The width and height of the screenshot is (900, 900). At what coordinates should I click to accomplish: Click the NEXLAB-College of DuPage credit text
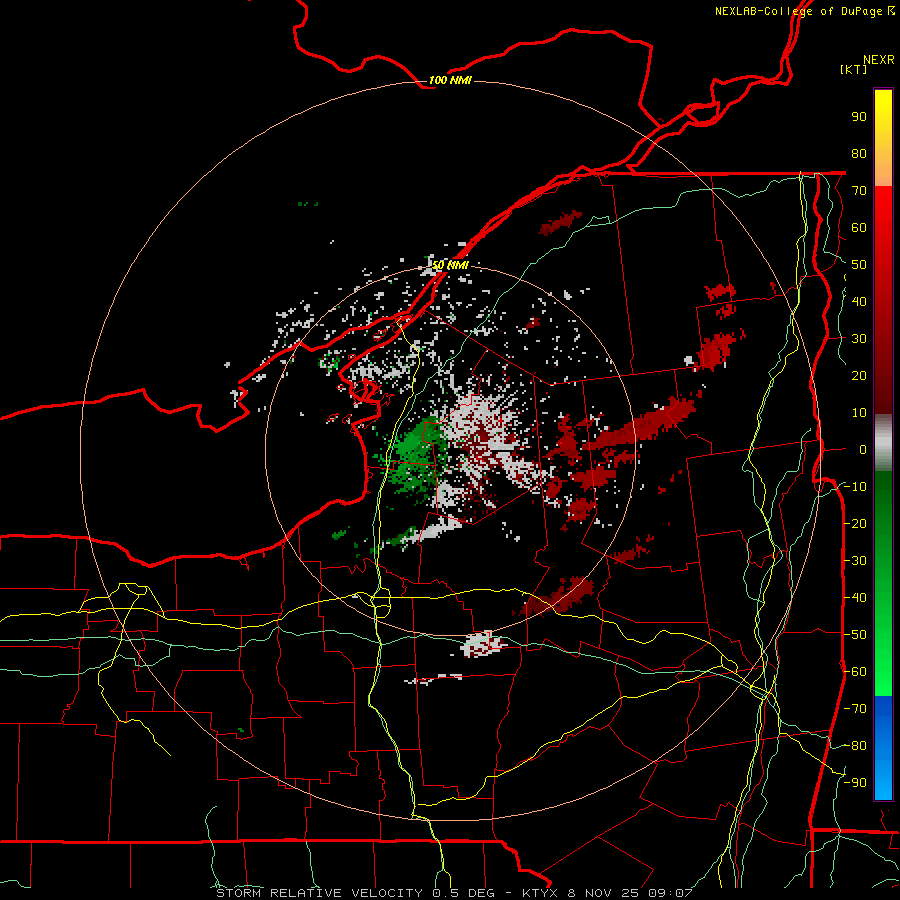[x=804, y=11]
